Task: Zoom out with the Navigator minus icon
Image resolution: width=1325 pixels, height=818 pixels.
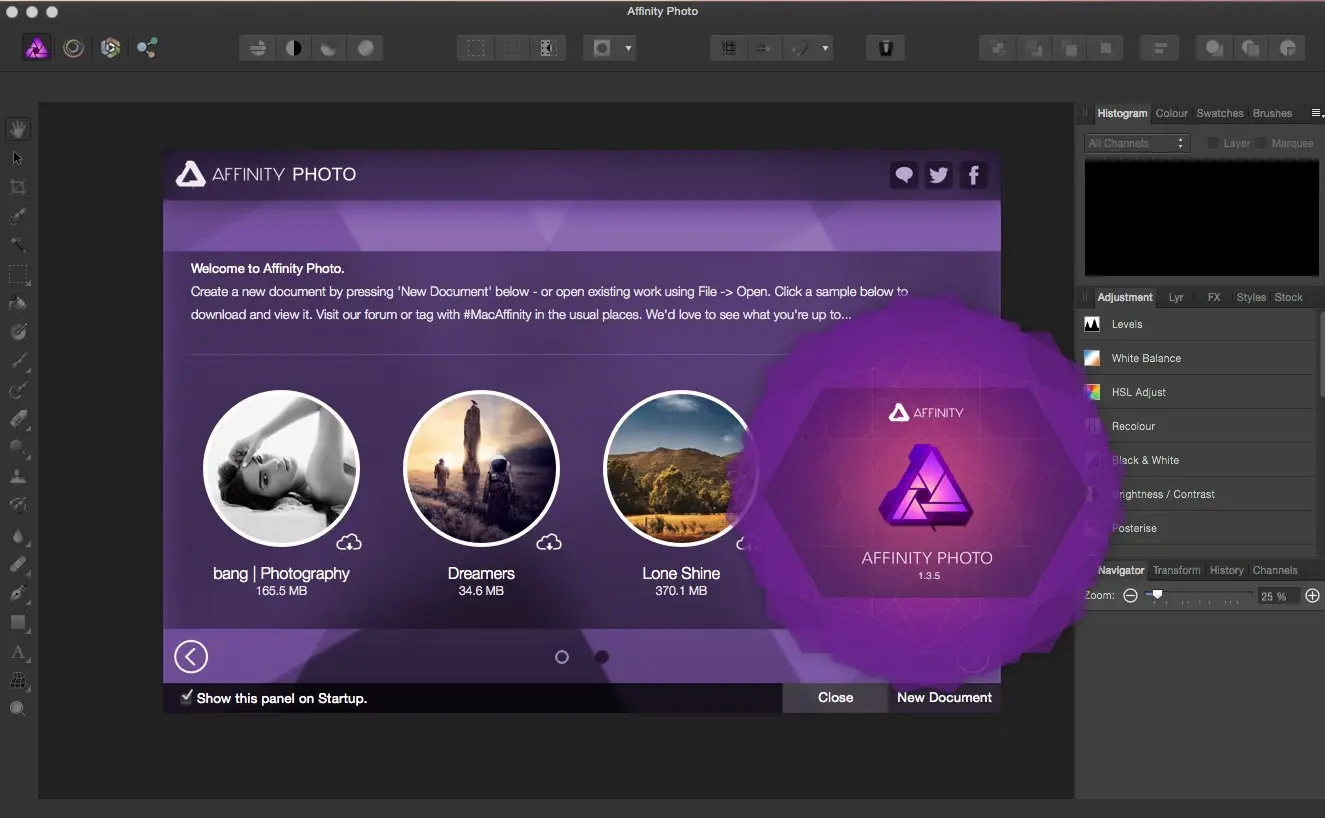Action: tap(1130, 596)
